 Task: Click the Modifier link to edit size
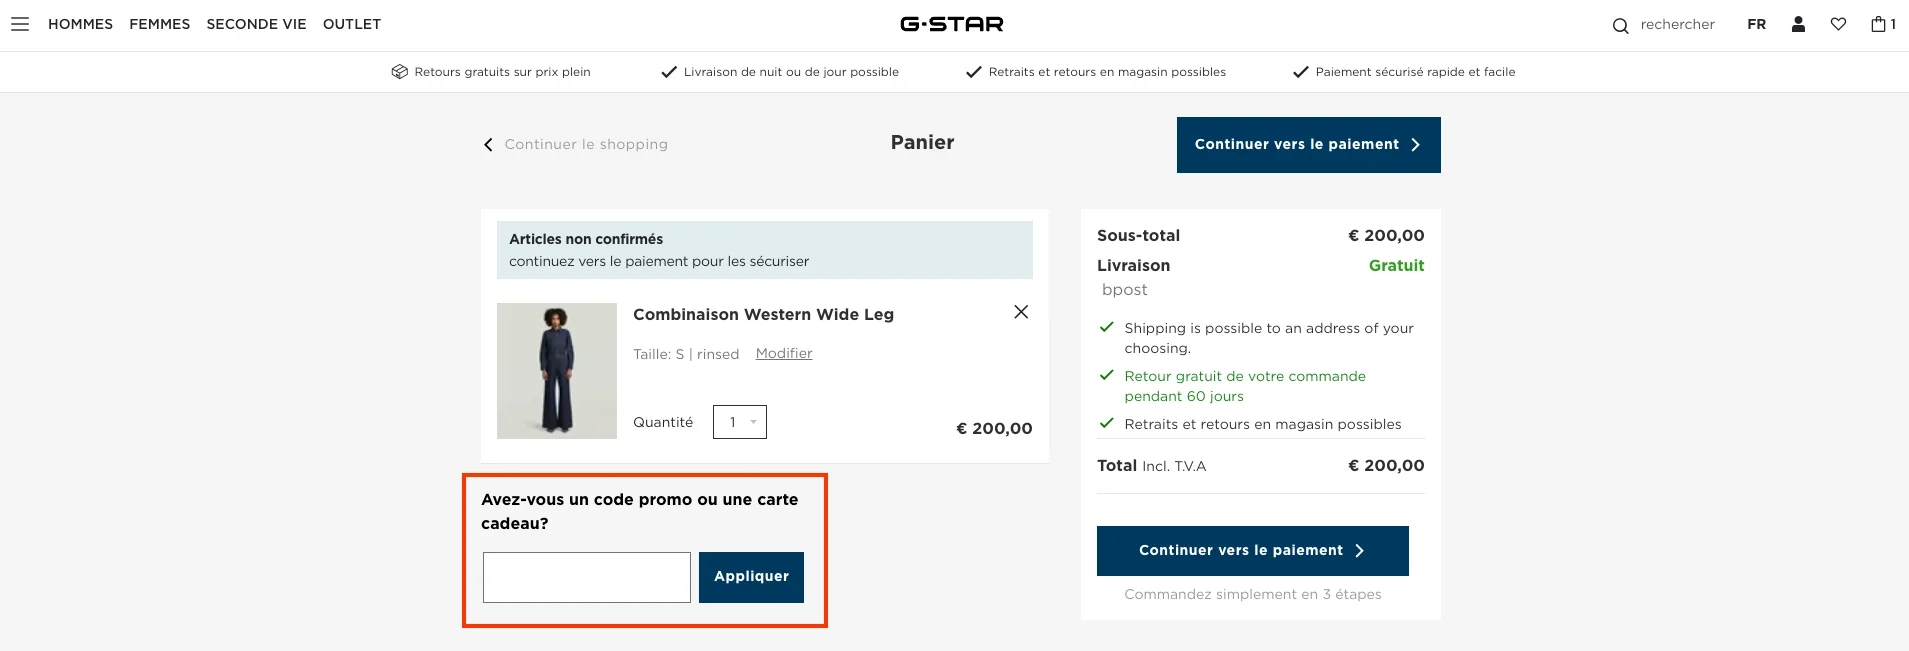click(x=783, y=353)
